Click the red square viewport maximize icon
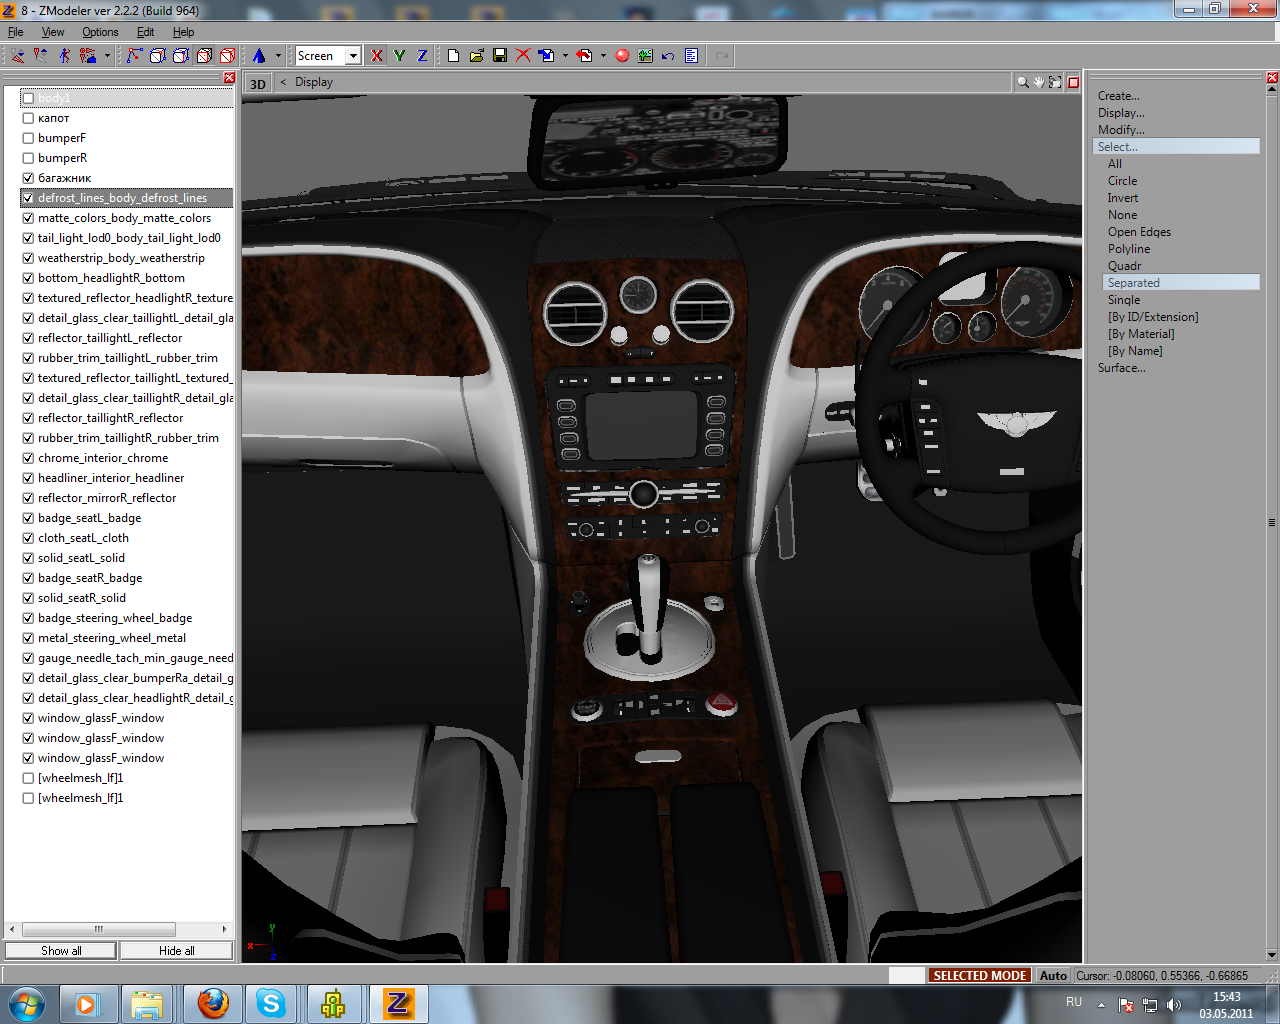The height and width of the screenshot is (1024, 1280). point(1073,82)
